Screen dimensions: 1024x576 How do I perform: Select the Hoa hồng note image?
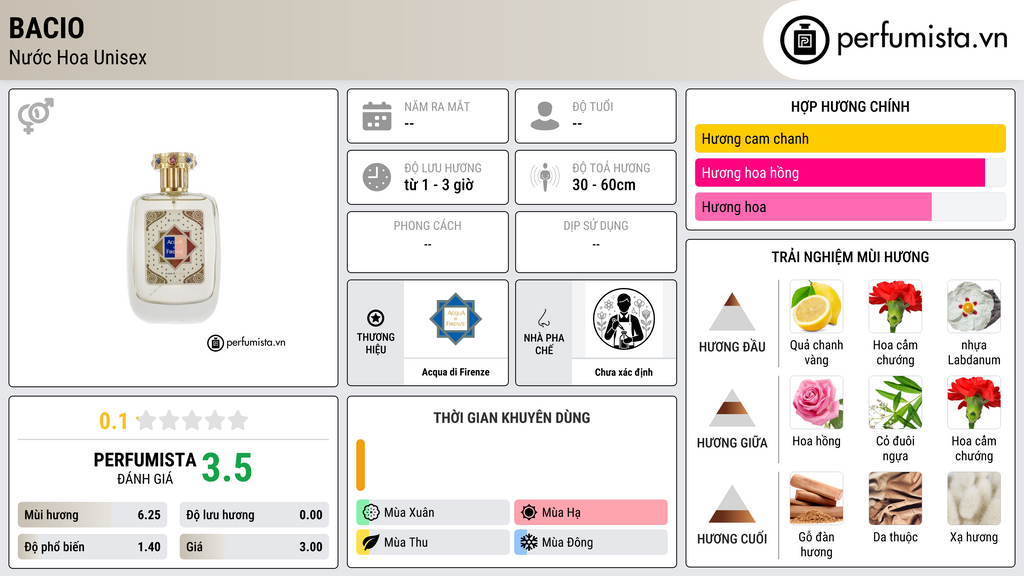click(816, 402)
